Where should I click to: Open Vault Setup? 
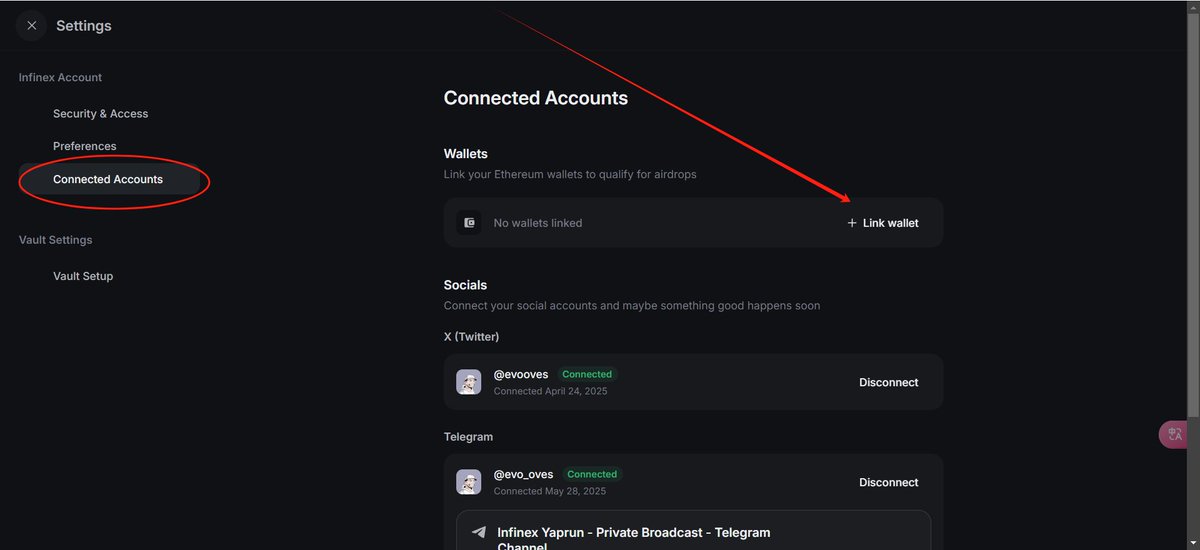[83, 276]
